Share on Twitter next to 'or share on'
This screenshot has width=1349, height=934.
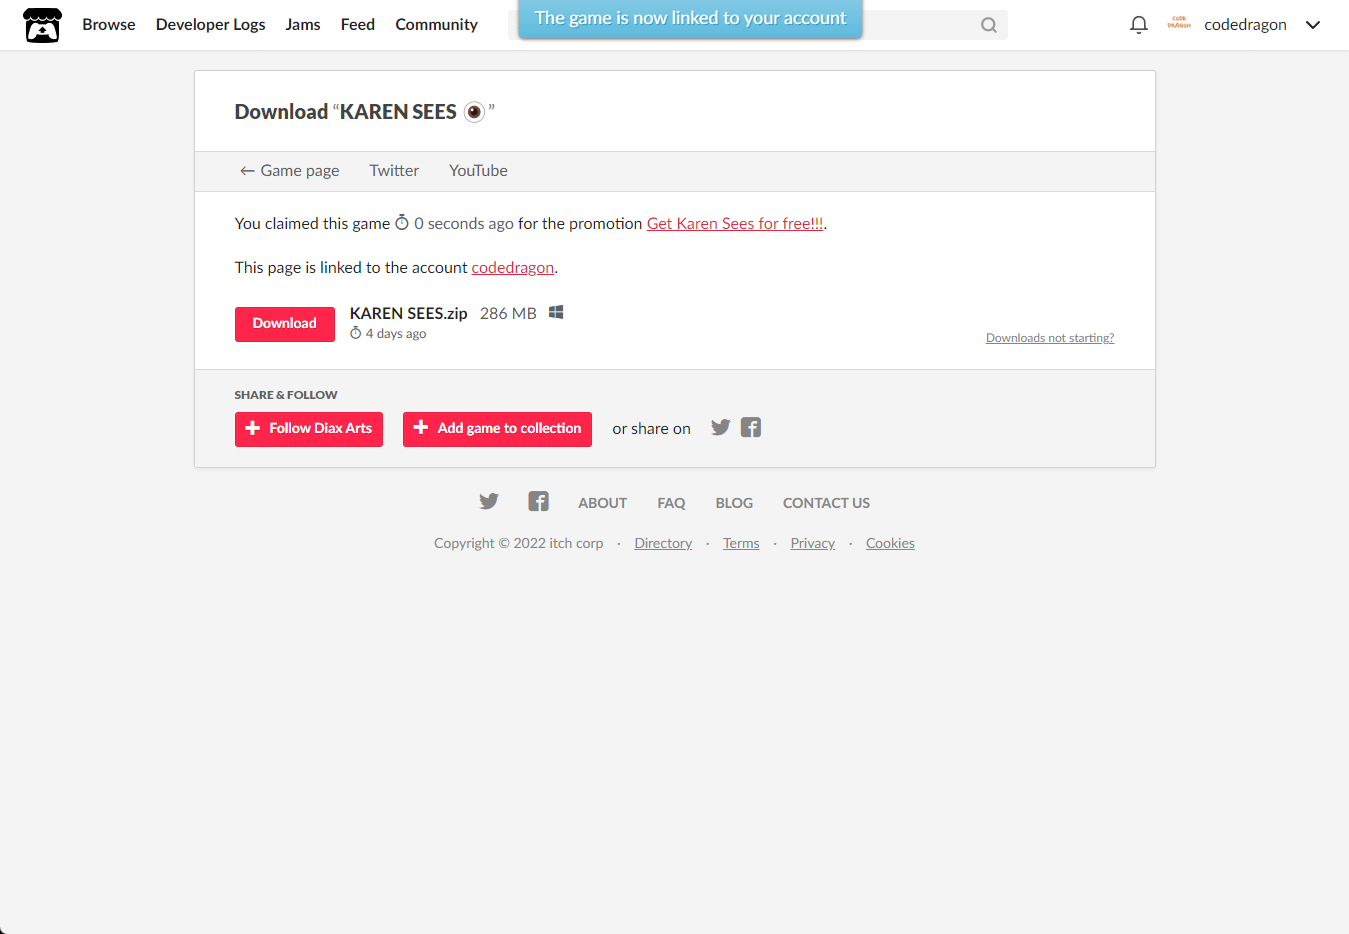pos(720,428)
